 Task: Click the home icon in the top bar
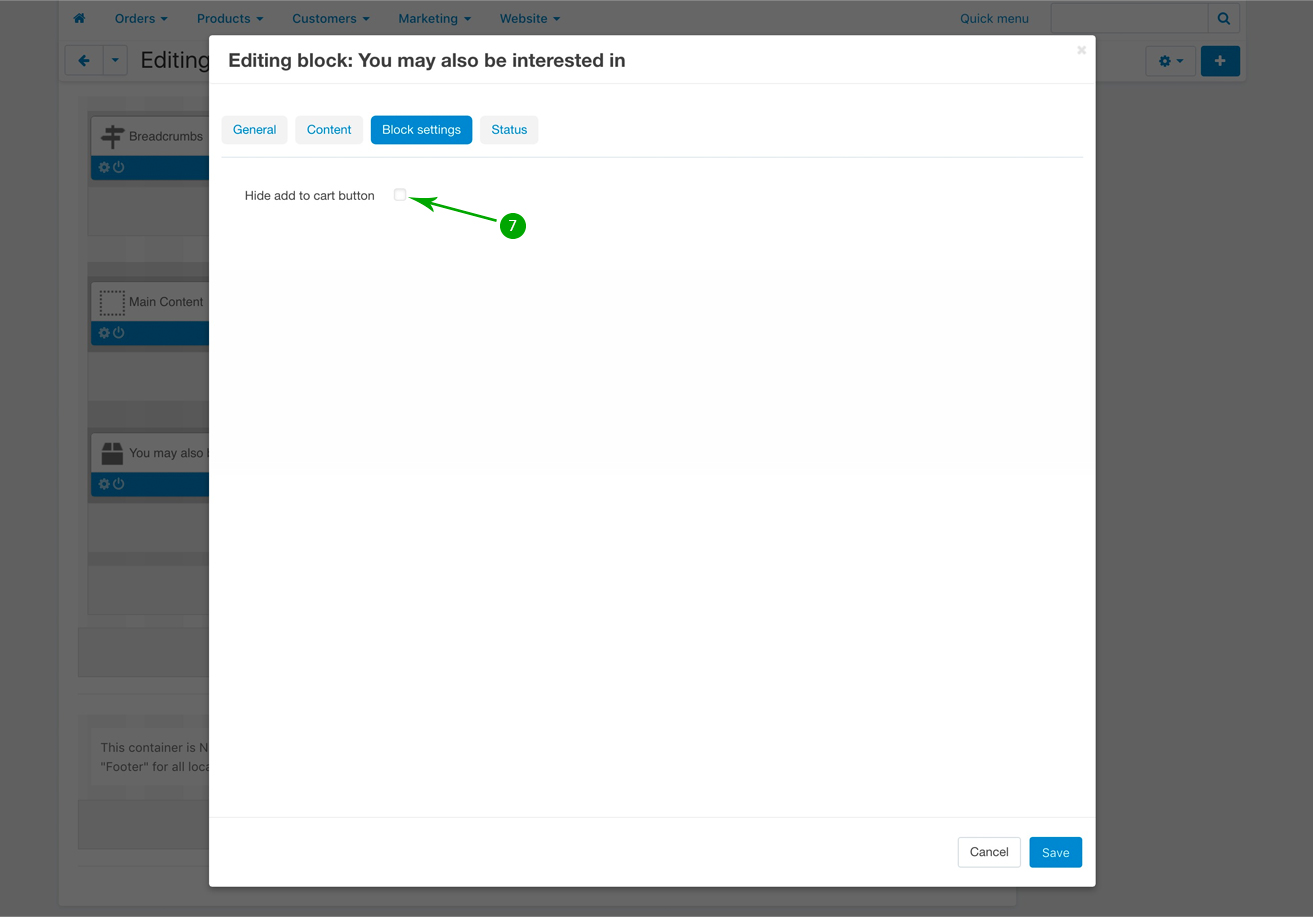(x=79, y=18)
